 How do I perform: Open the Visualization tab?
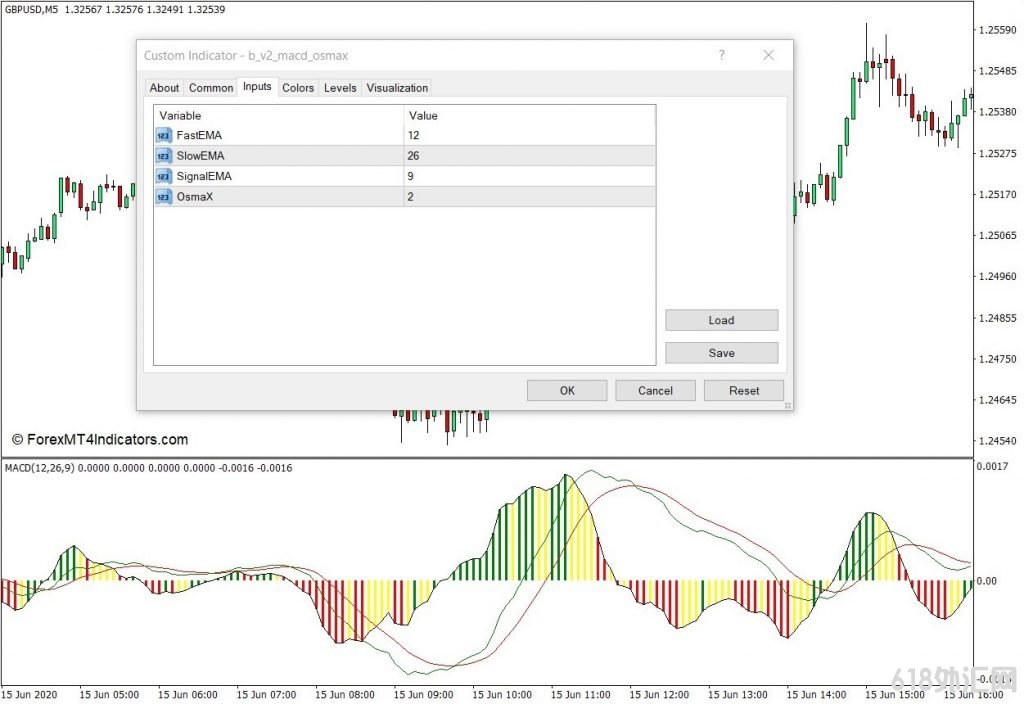(x=397, y=88)
